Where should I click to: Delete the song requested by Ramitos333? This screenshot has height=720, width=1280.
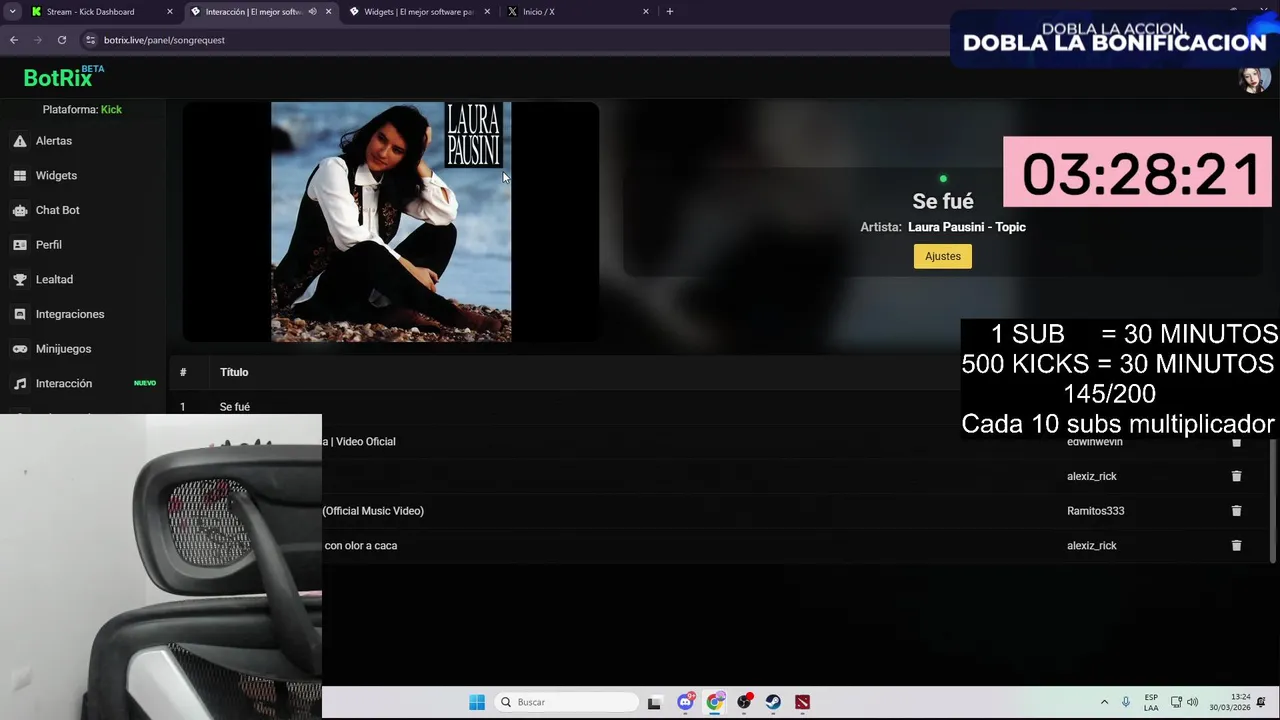[x=1236, y=511]
